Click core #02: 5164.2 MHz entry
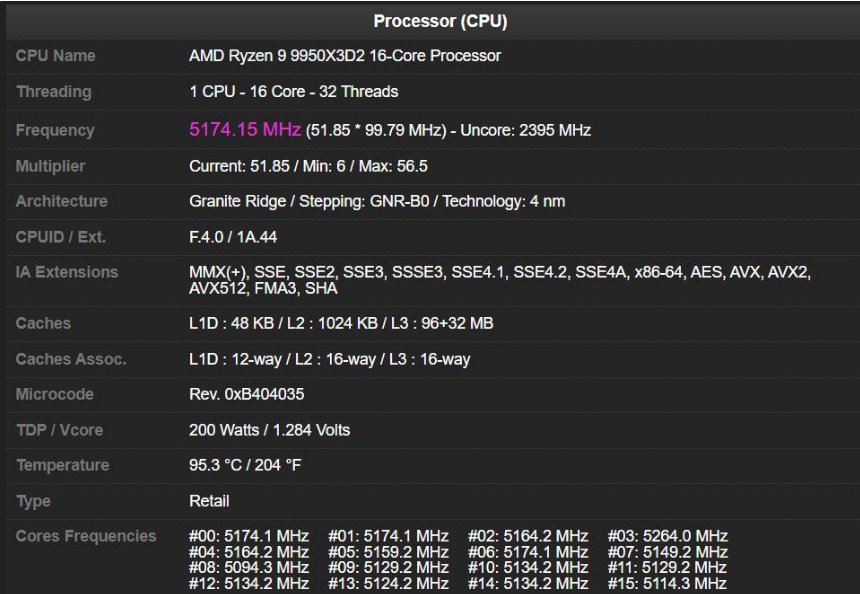The width and height of the screenshot is (860, 594). point(528,536)
